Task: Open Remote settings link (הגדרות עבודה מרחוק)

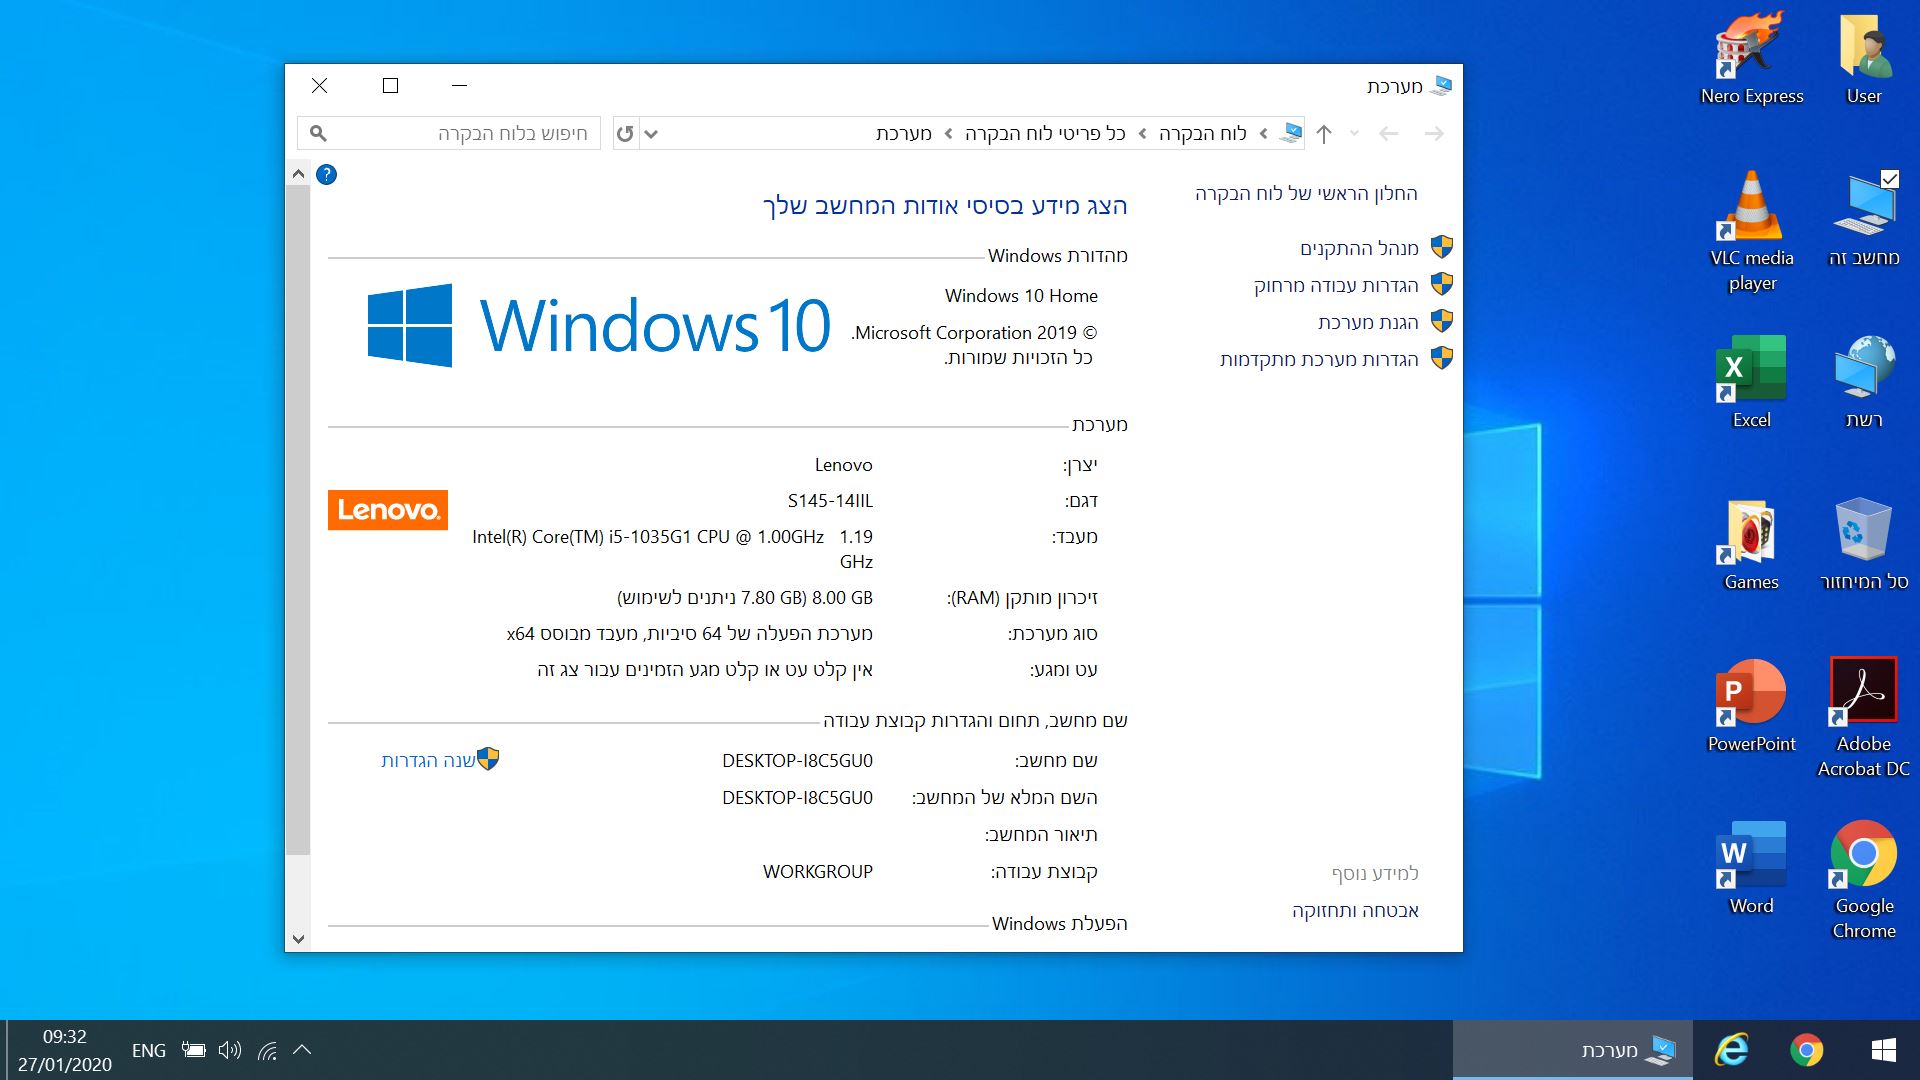Action: coord(1336,286)
